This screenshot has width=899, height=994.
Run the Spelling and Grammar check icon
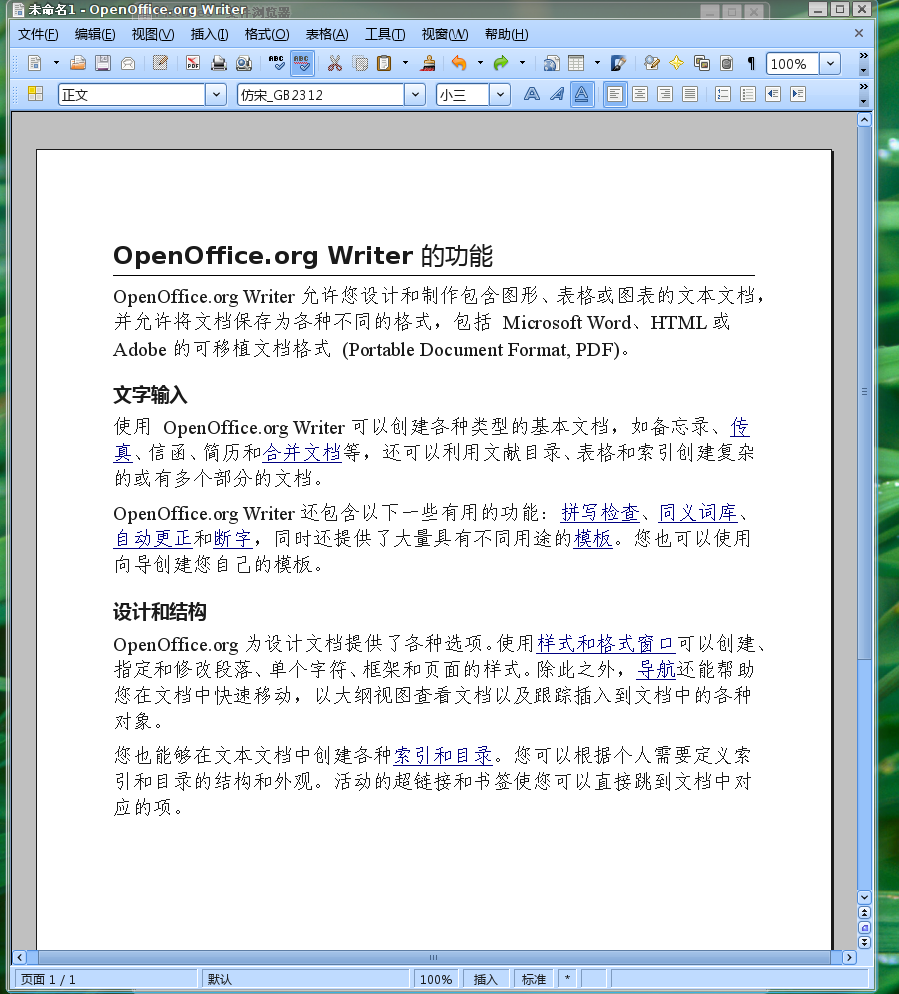click(x=276, y=63)
